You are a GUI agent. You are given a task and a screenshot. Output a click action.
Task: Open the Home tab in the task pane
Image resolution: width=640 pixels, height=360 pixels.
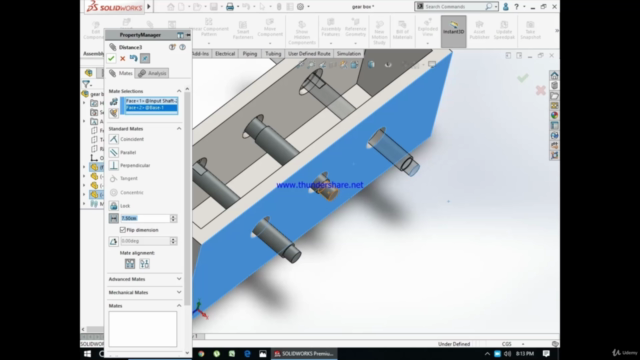(554, 76)
